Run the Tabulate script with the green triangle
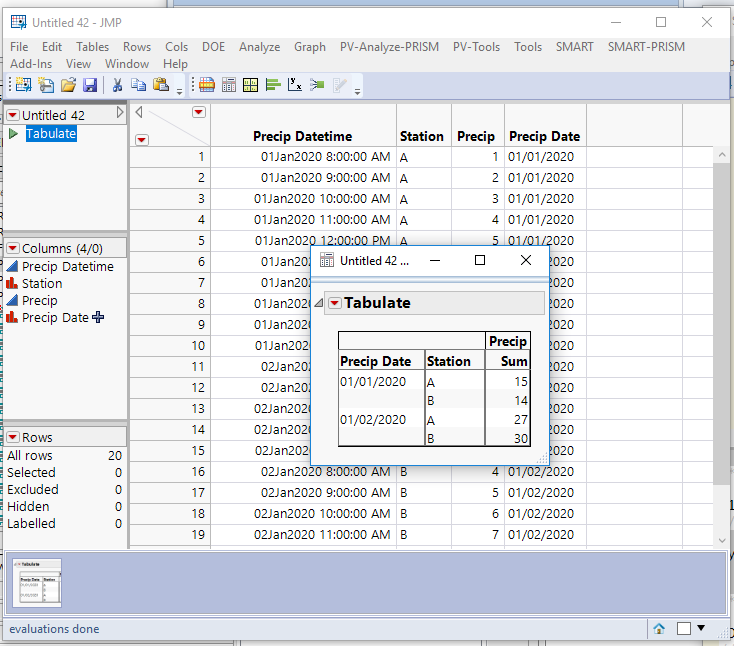 click(13, 133)
